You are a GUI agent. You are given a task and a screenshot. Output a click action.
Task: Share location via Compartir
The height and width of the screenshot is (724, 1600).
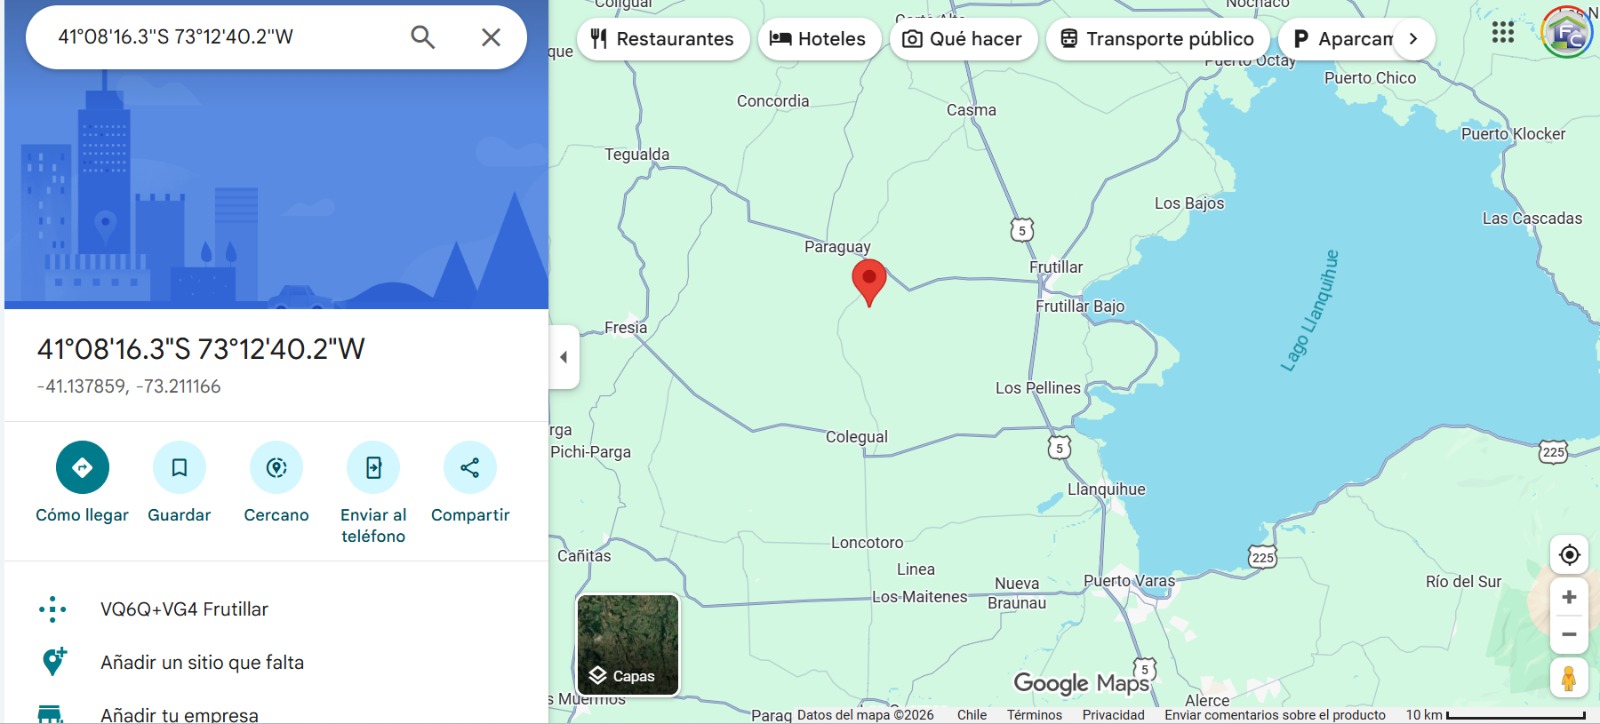click(470, 467)
